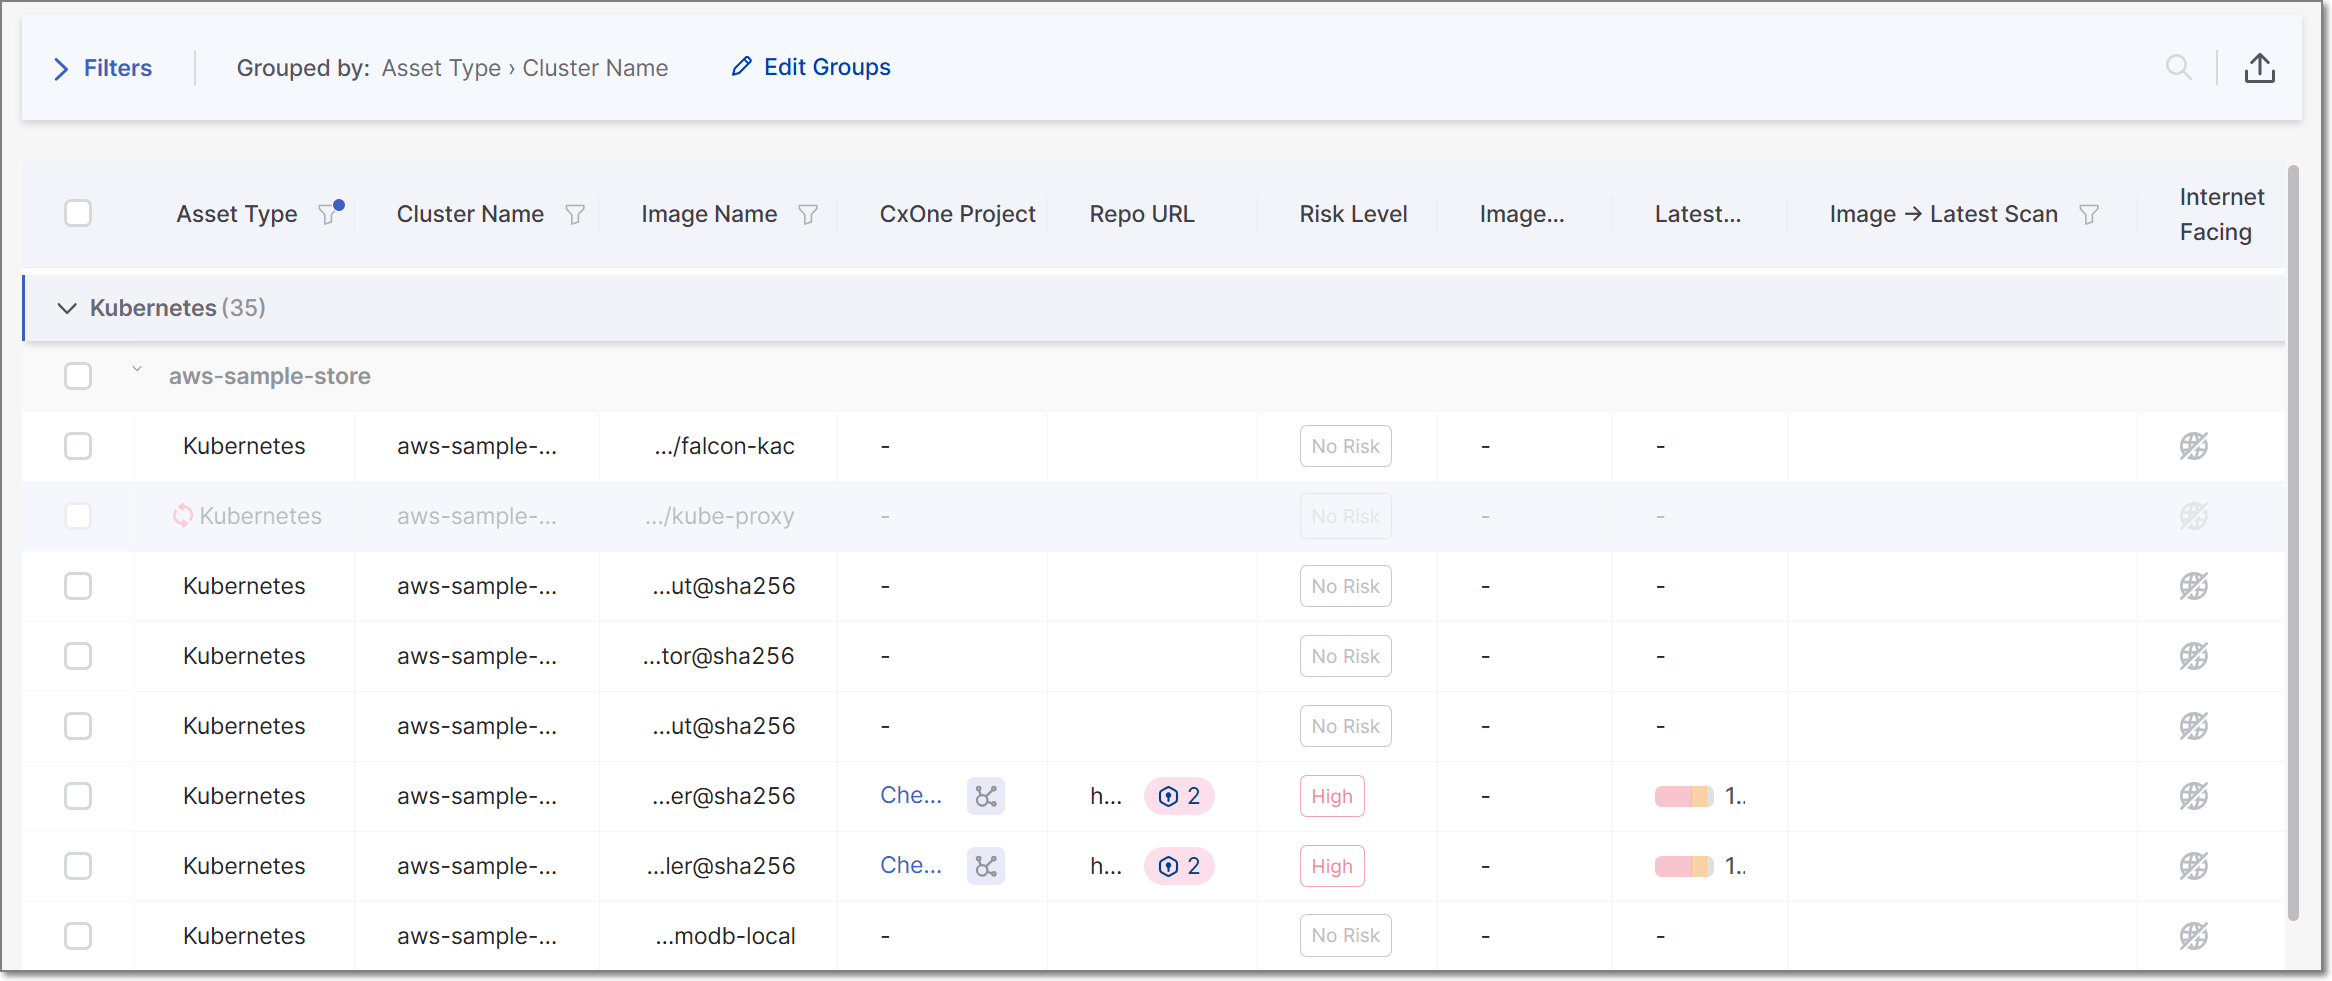Open the Che... project link in the ...er@sha256 row

(x=910, y=796)
